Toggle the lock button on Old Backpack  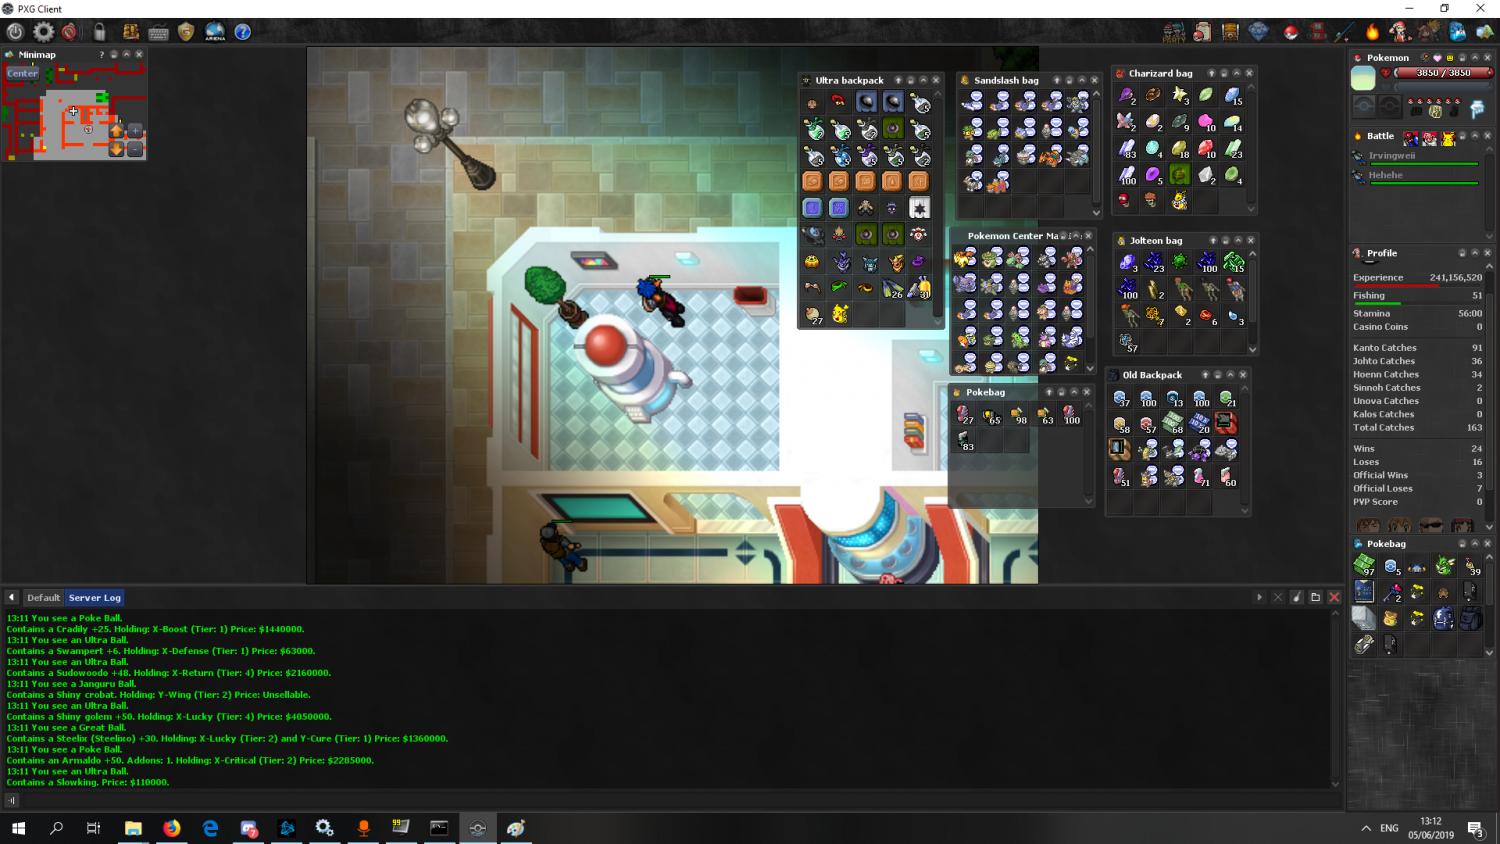click(1218, 375)
